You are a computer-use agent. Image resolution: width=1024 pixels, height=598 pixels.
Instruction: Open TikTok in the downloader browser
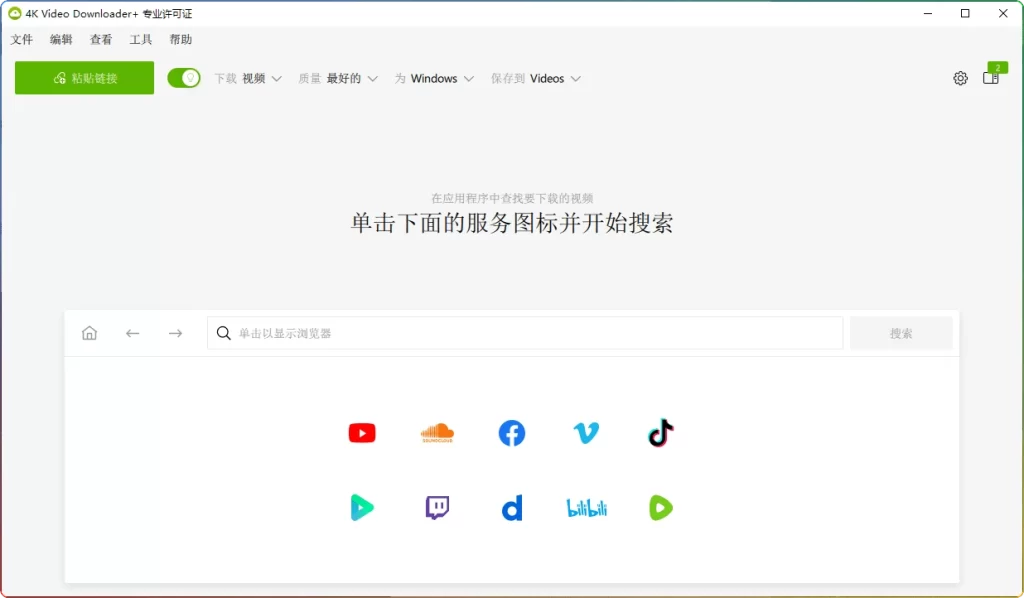pos(660,432)
